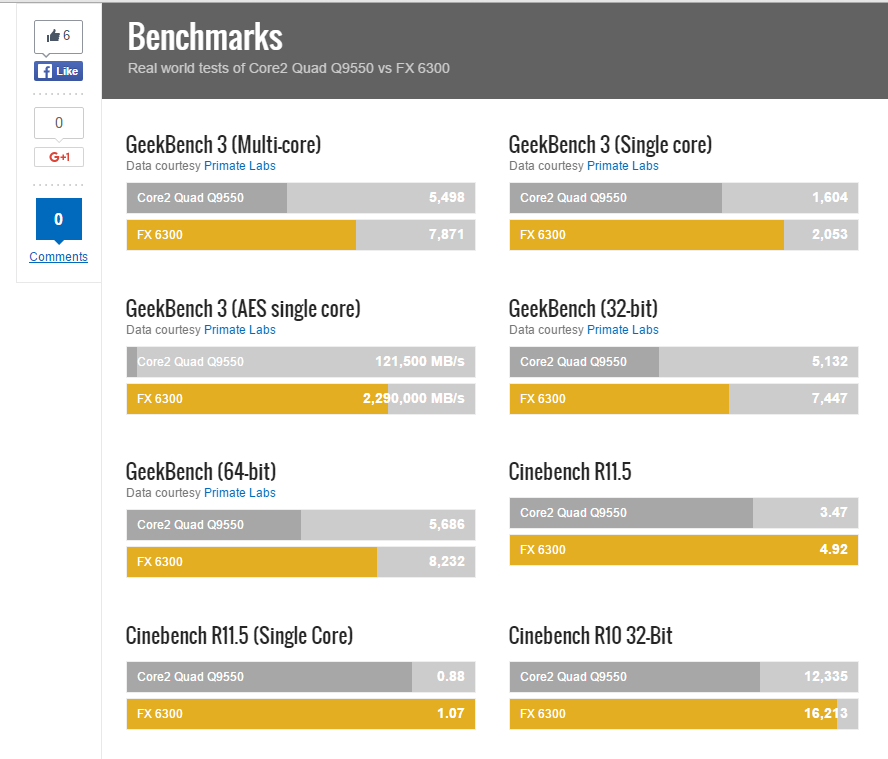Click the GeekBench (32-bit) heading
This screenshot has width=888, height=759.
583,309
